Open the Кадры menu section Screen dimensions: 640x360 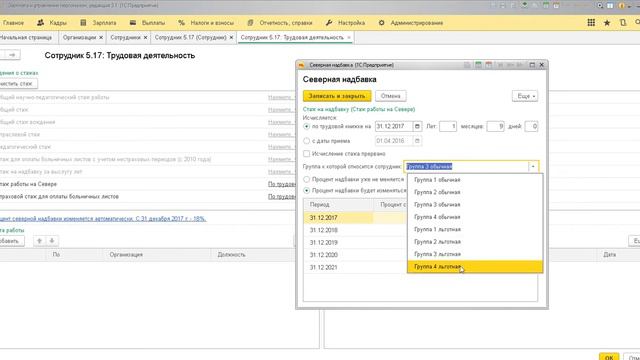pyautogui.click(x=52, y=23)
